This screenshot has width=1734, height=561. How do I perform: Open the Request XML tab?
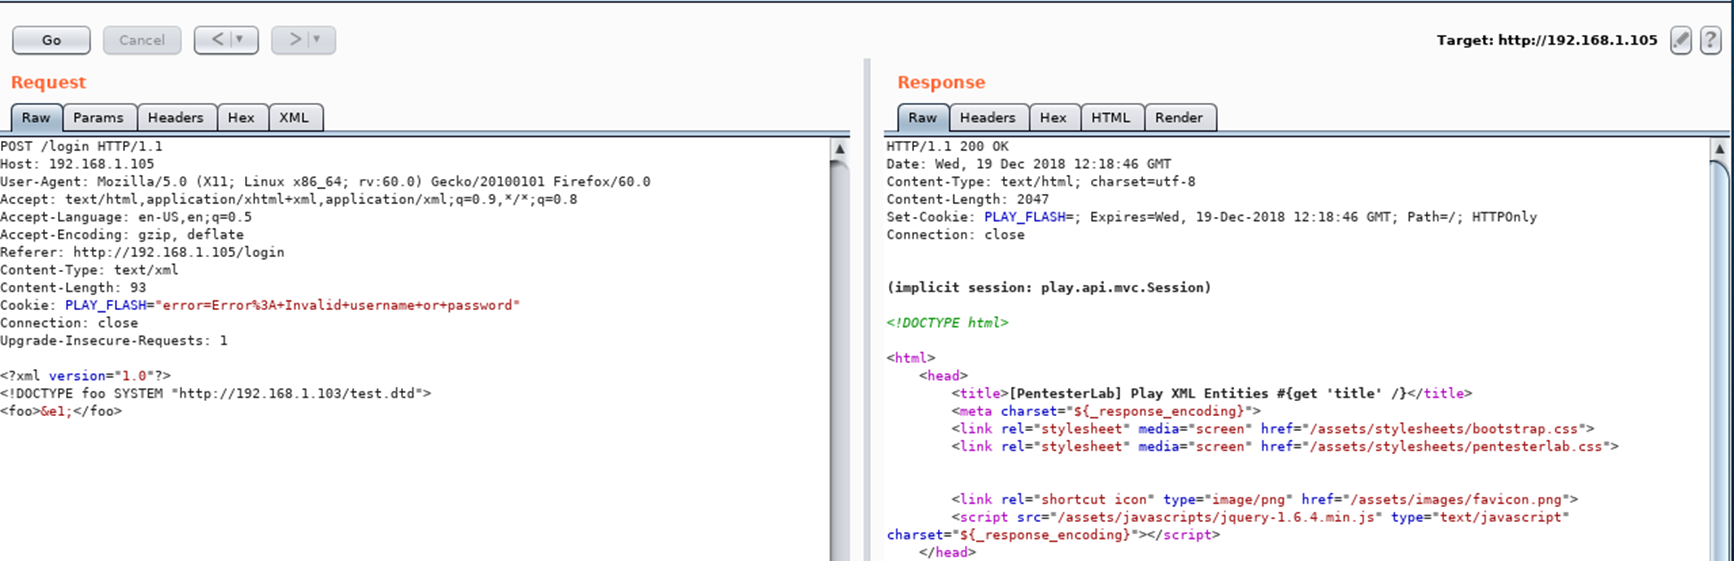pos(294,118)
